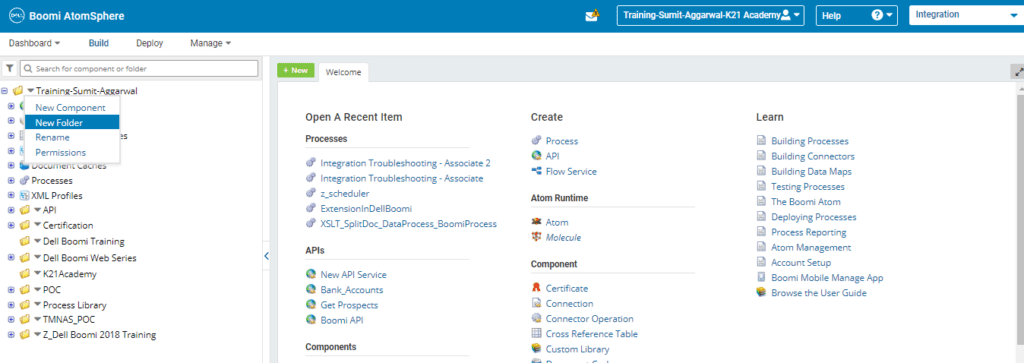Click the Certificate ribbon icon

(536, 288)
